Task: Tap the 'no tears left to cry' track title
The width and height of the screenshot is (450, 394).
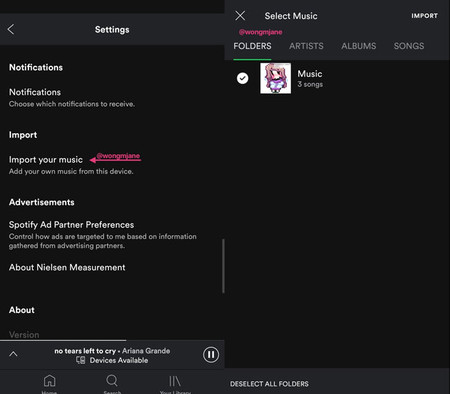Action: coord(85,351)
